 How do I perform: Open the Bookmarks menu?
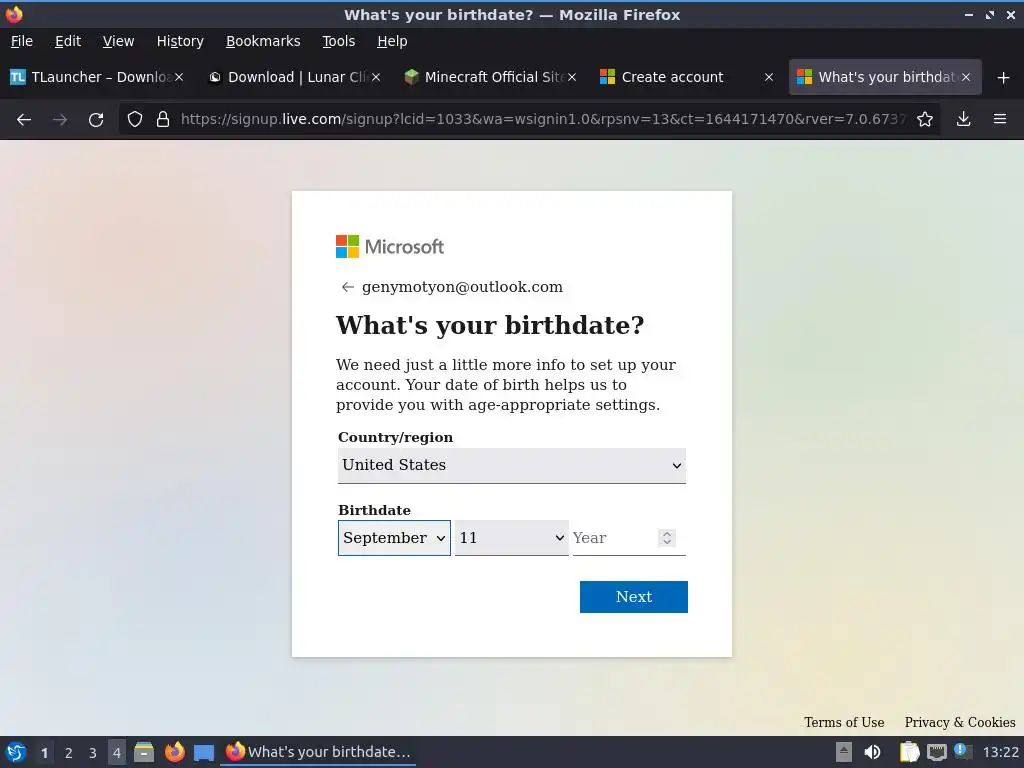(x=263, y=41)
